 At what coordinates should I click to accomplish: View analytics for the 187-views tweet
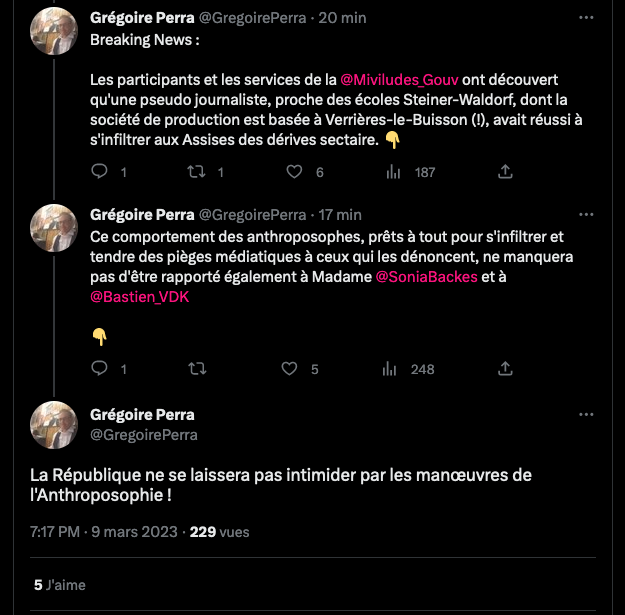pos(392,172)
